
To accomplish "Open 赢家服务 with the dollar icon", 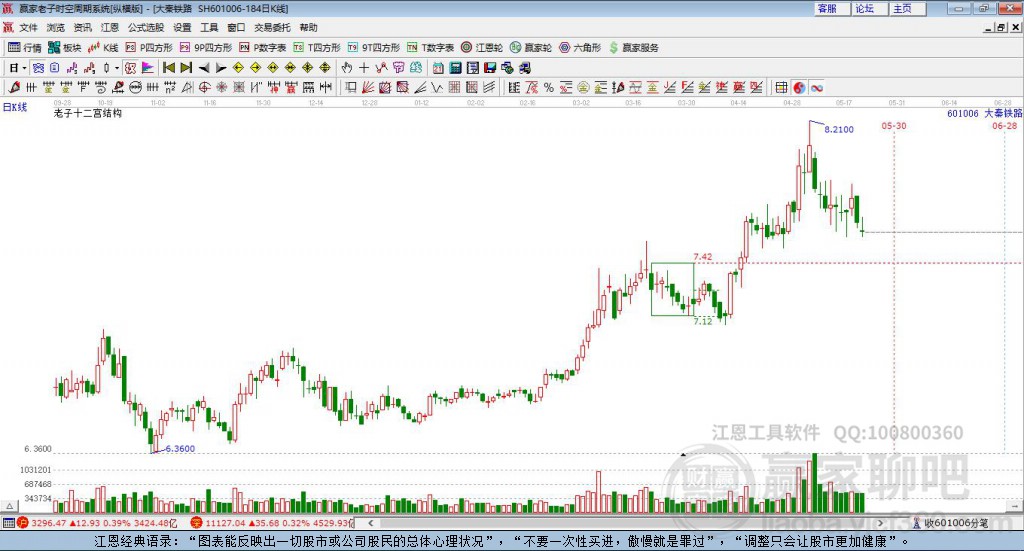I will (x=633, y=48).
